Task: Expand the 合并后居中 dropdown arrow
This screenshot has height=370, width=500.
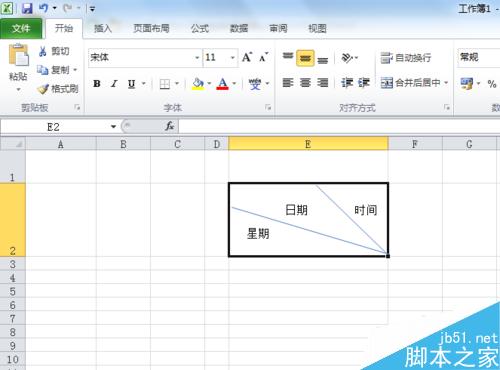Action: pyautogui.click(x=446, y=82)
